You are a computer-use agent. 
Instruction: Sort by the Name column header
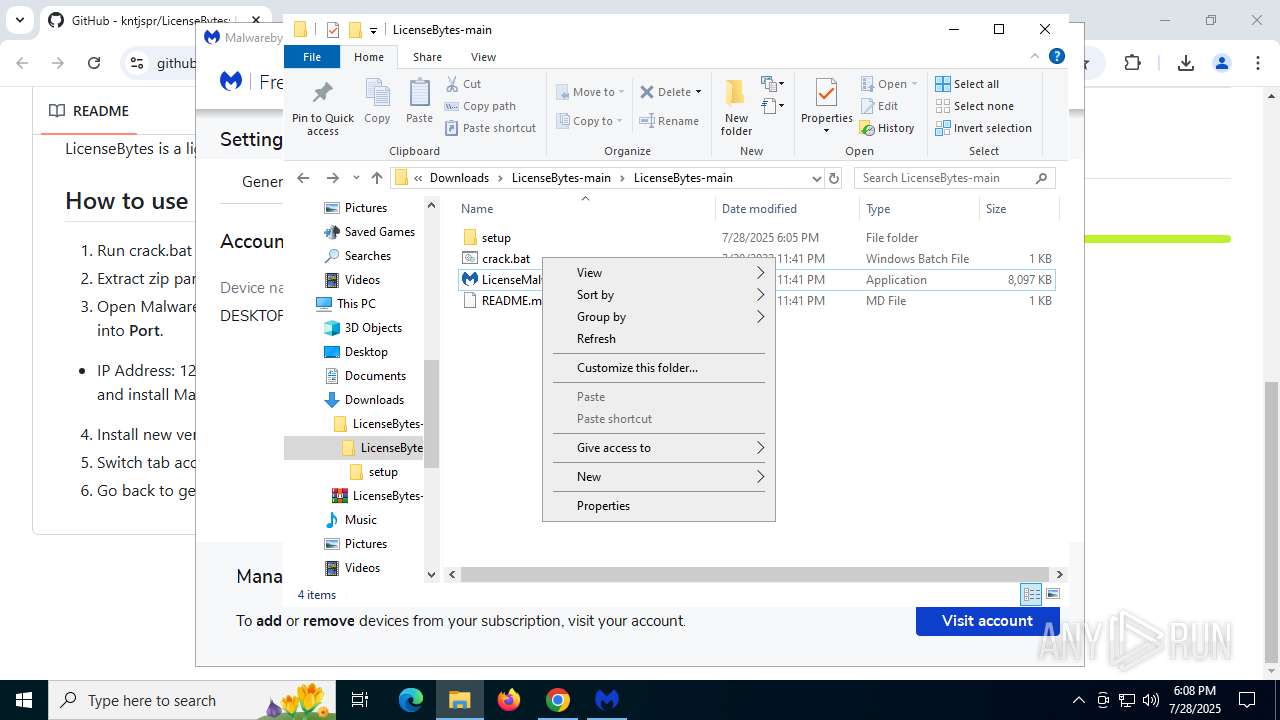(585, 209)
